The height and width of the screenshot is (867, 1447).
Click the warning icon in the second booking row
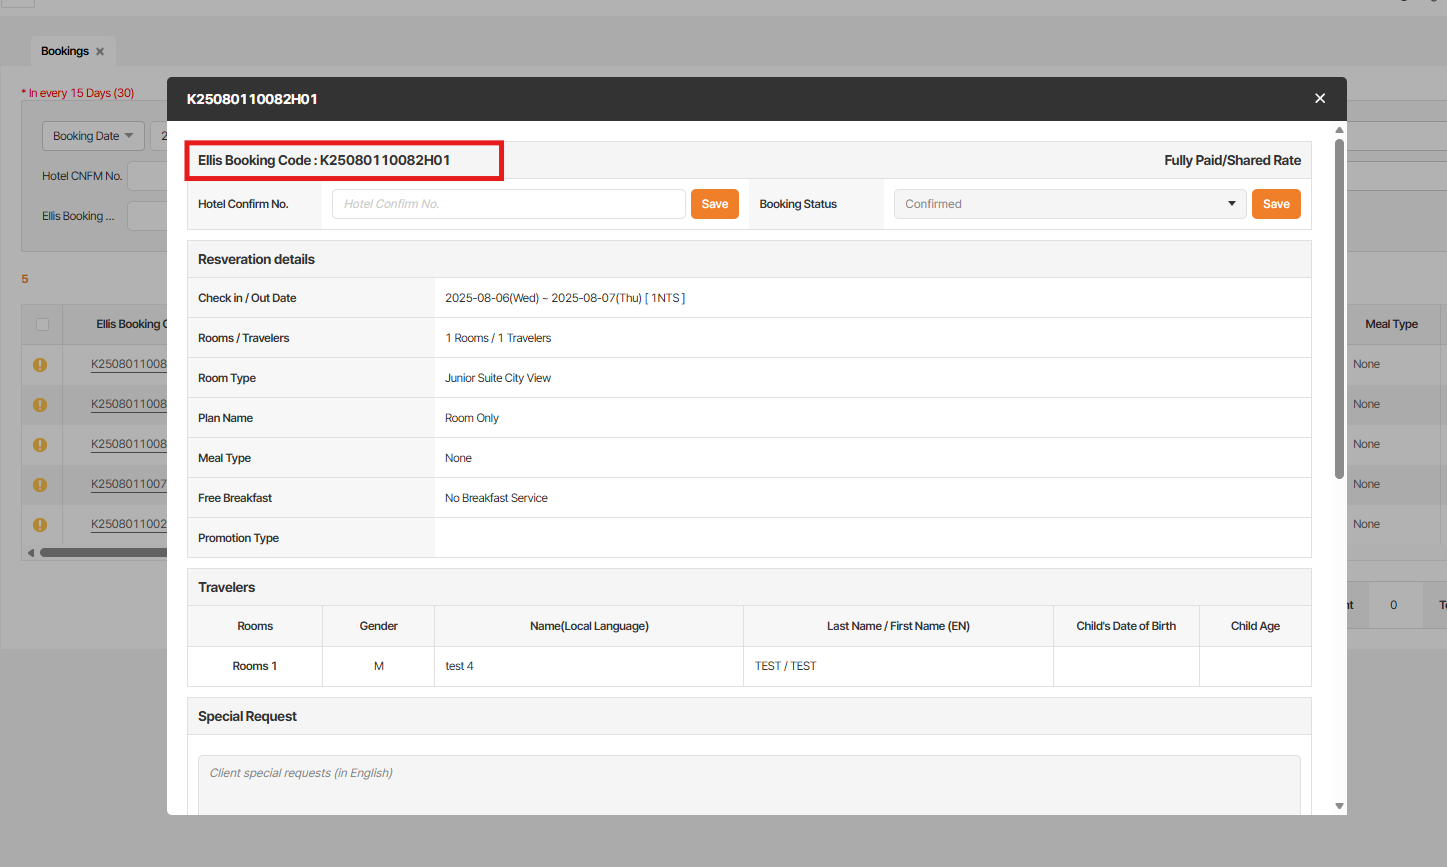pos(40,405)
